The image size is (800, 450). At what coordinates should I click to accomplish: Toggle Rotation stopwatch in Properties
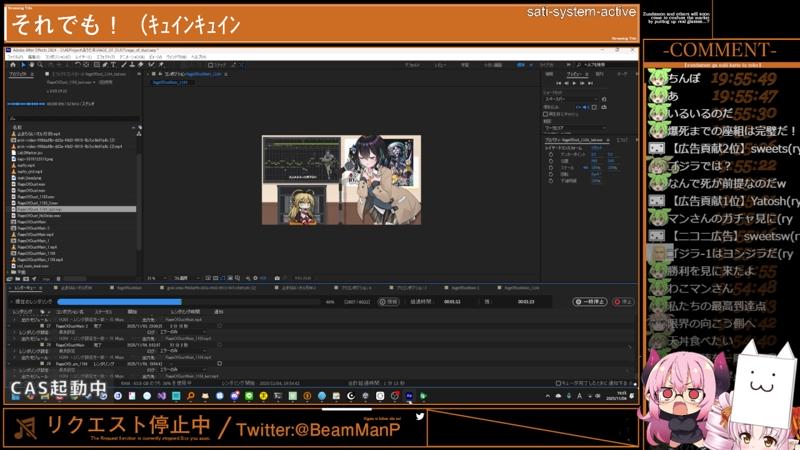click(551, 174)
